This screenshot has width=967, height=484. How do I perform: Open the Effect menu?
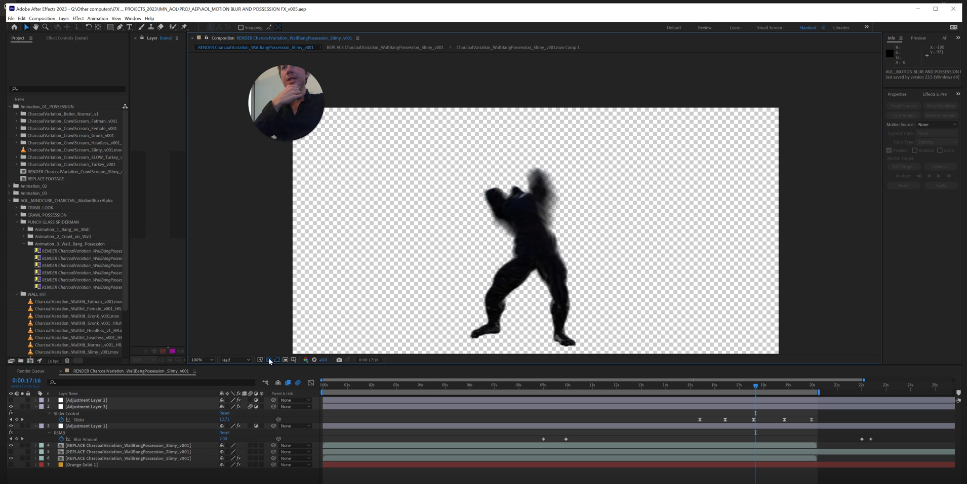[78, 18]
